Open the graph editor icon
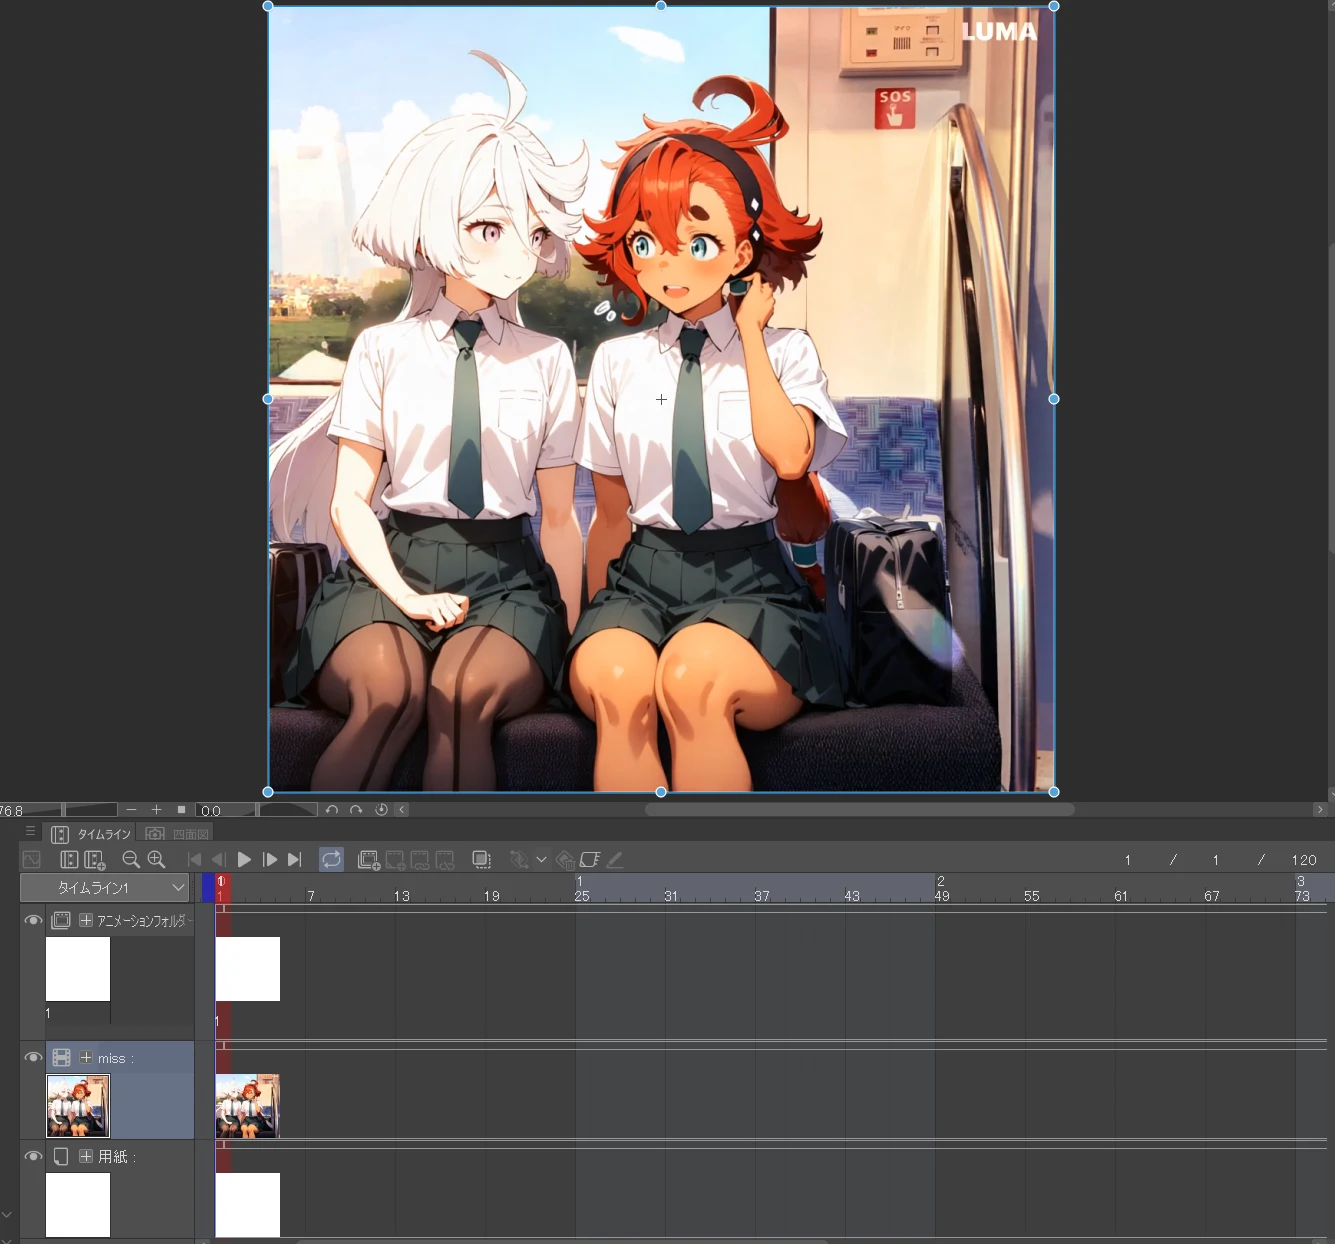Viewport: 1335px width, 1244px height. coord(32,860)
